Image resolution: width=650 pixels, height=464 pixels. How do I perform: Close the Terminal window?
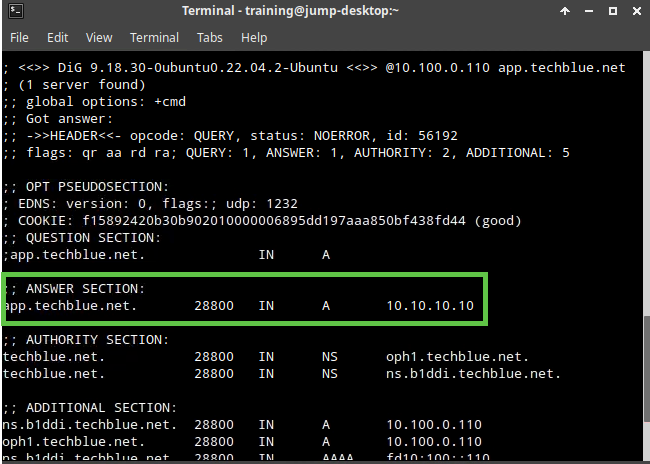pos(634,11)
